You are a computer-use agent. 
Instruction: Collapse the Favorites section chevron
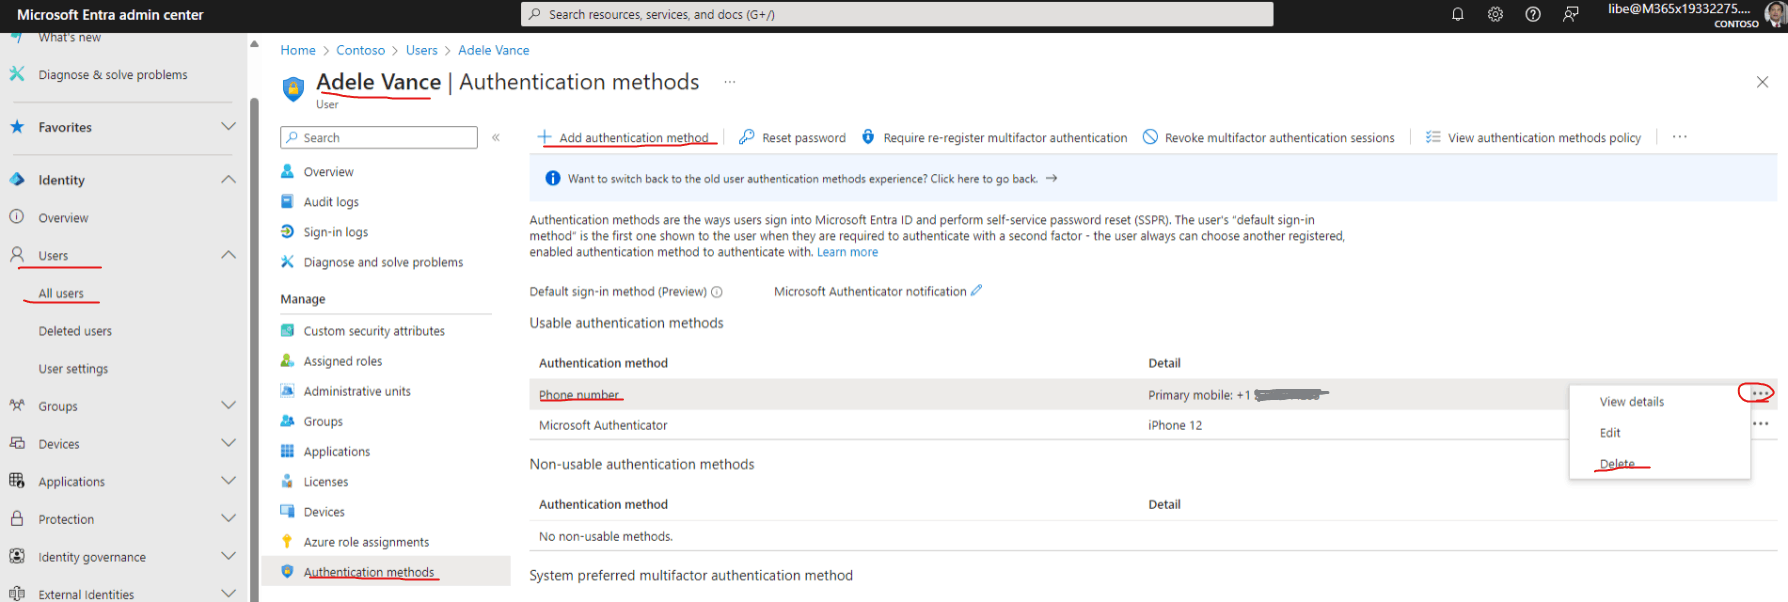[228, 126]
